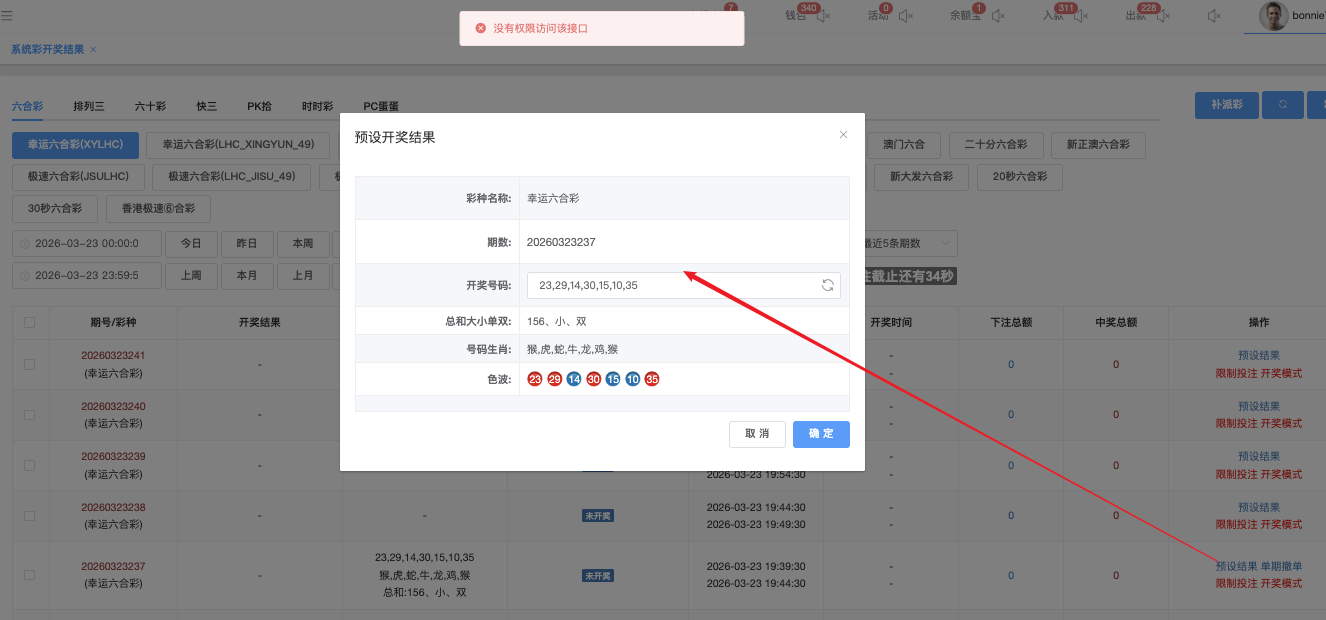Click the blue refresh button beside 补派彩
Image resolution: width=1326 pixels, height=620 pixels.
click(1282, 105)
